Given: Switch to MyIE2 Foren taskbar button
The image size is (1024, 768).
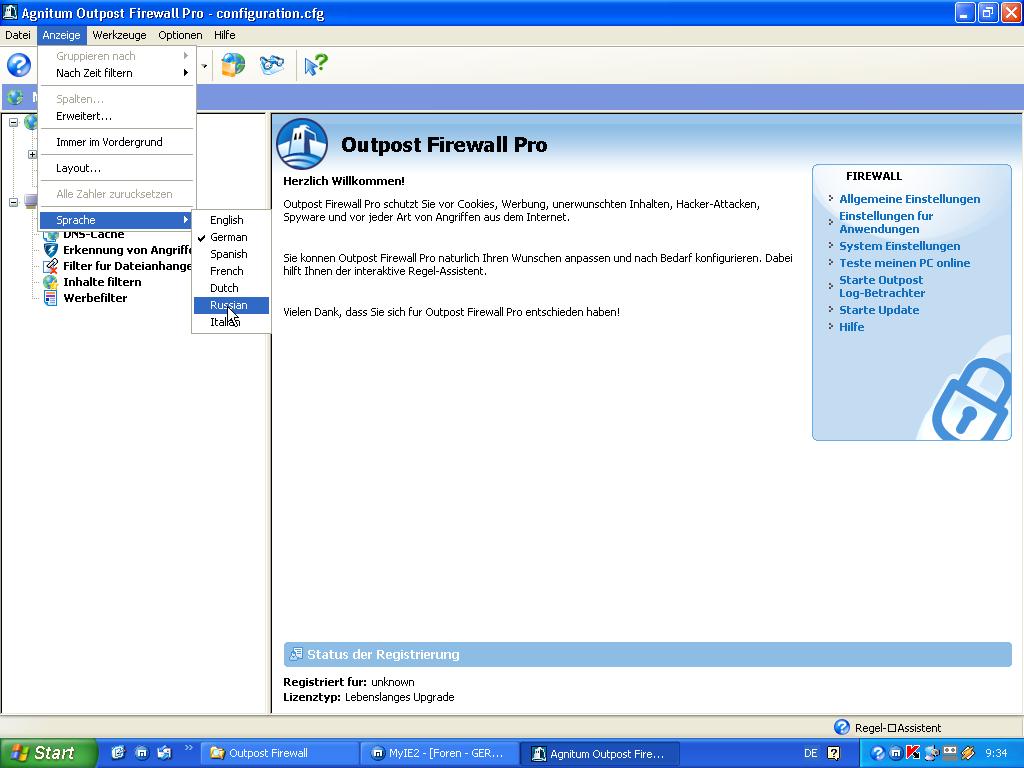Looking at the screenshot, I should click(439, 753).
